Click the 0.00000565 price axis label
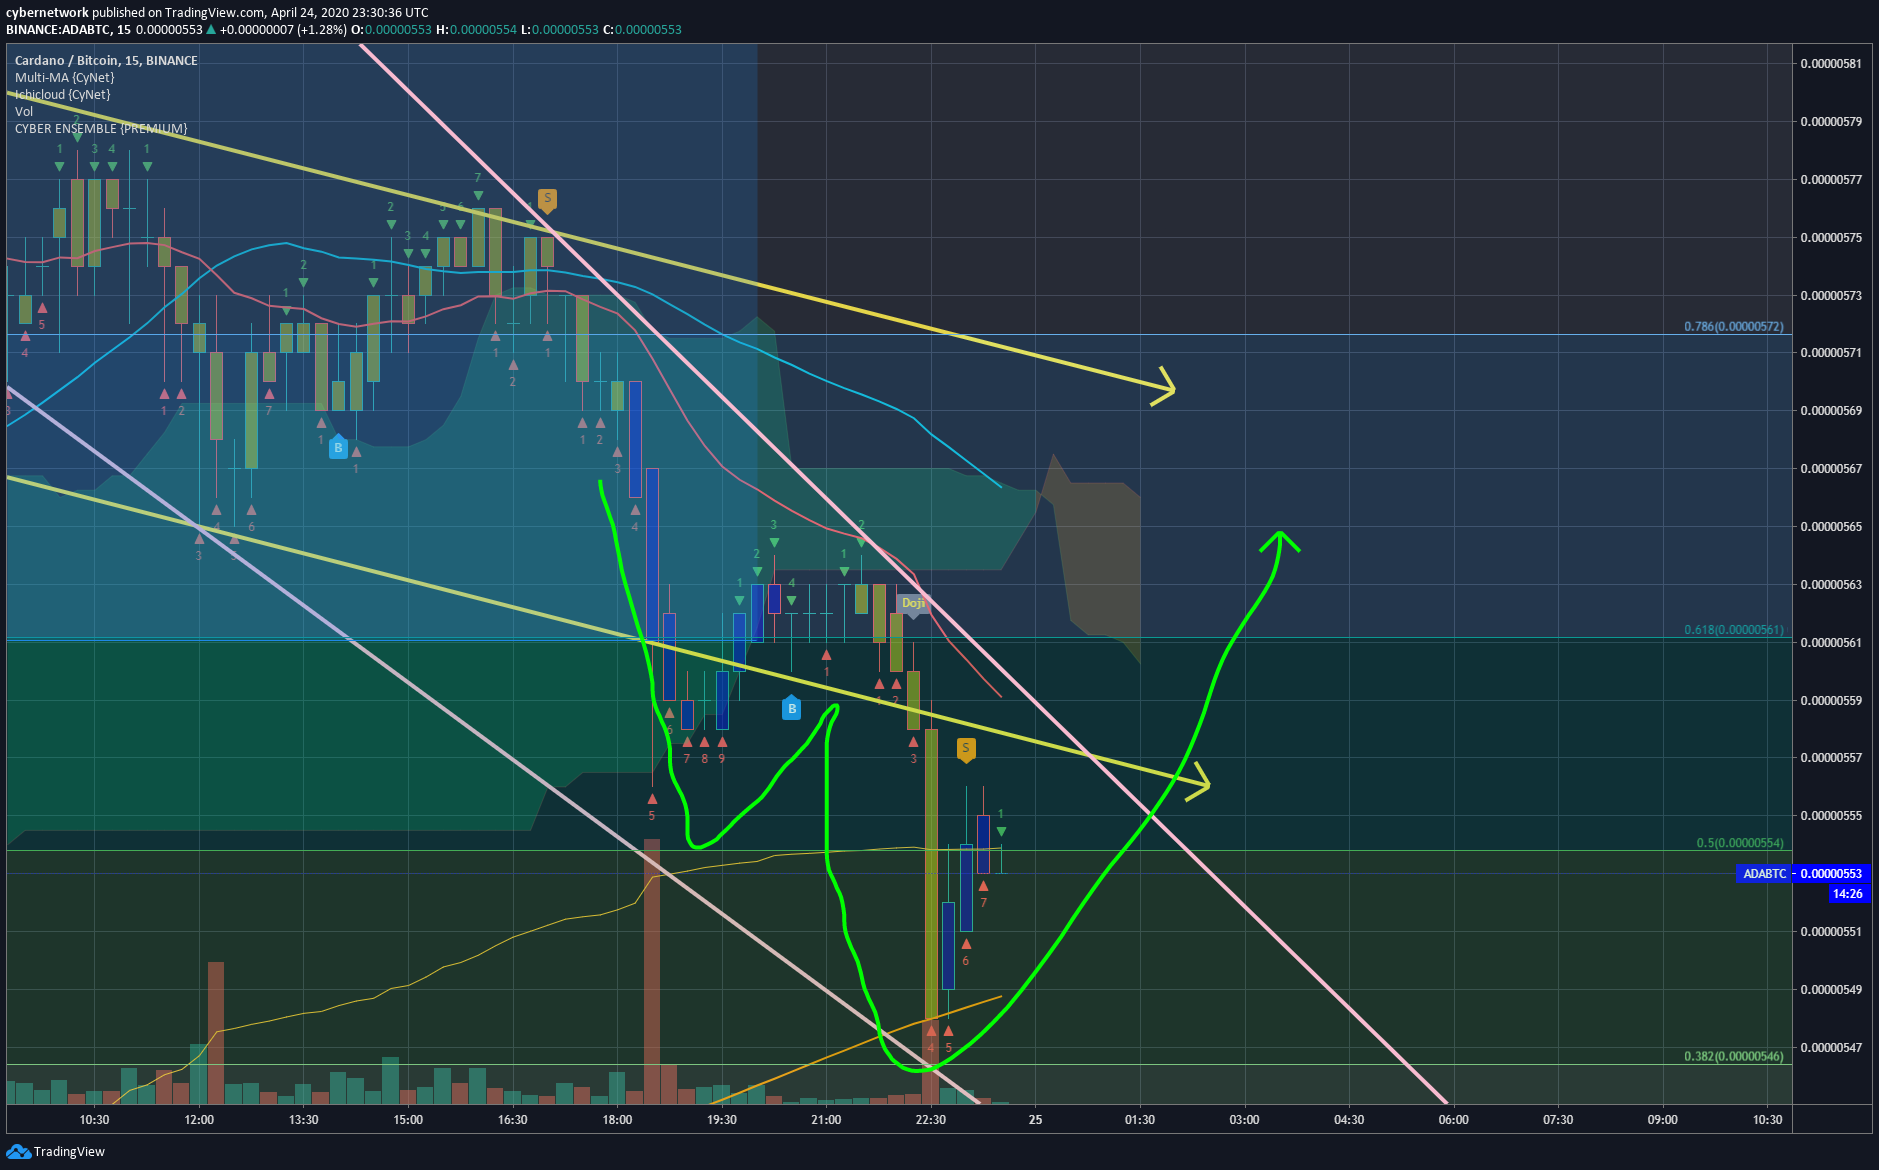 click(x=1831, y=527)
